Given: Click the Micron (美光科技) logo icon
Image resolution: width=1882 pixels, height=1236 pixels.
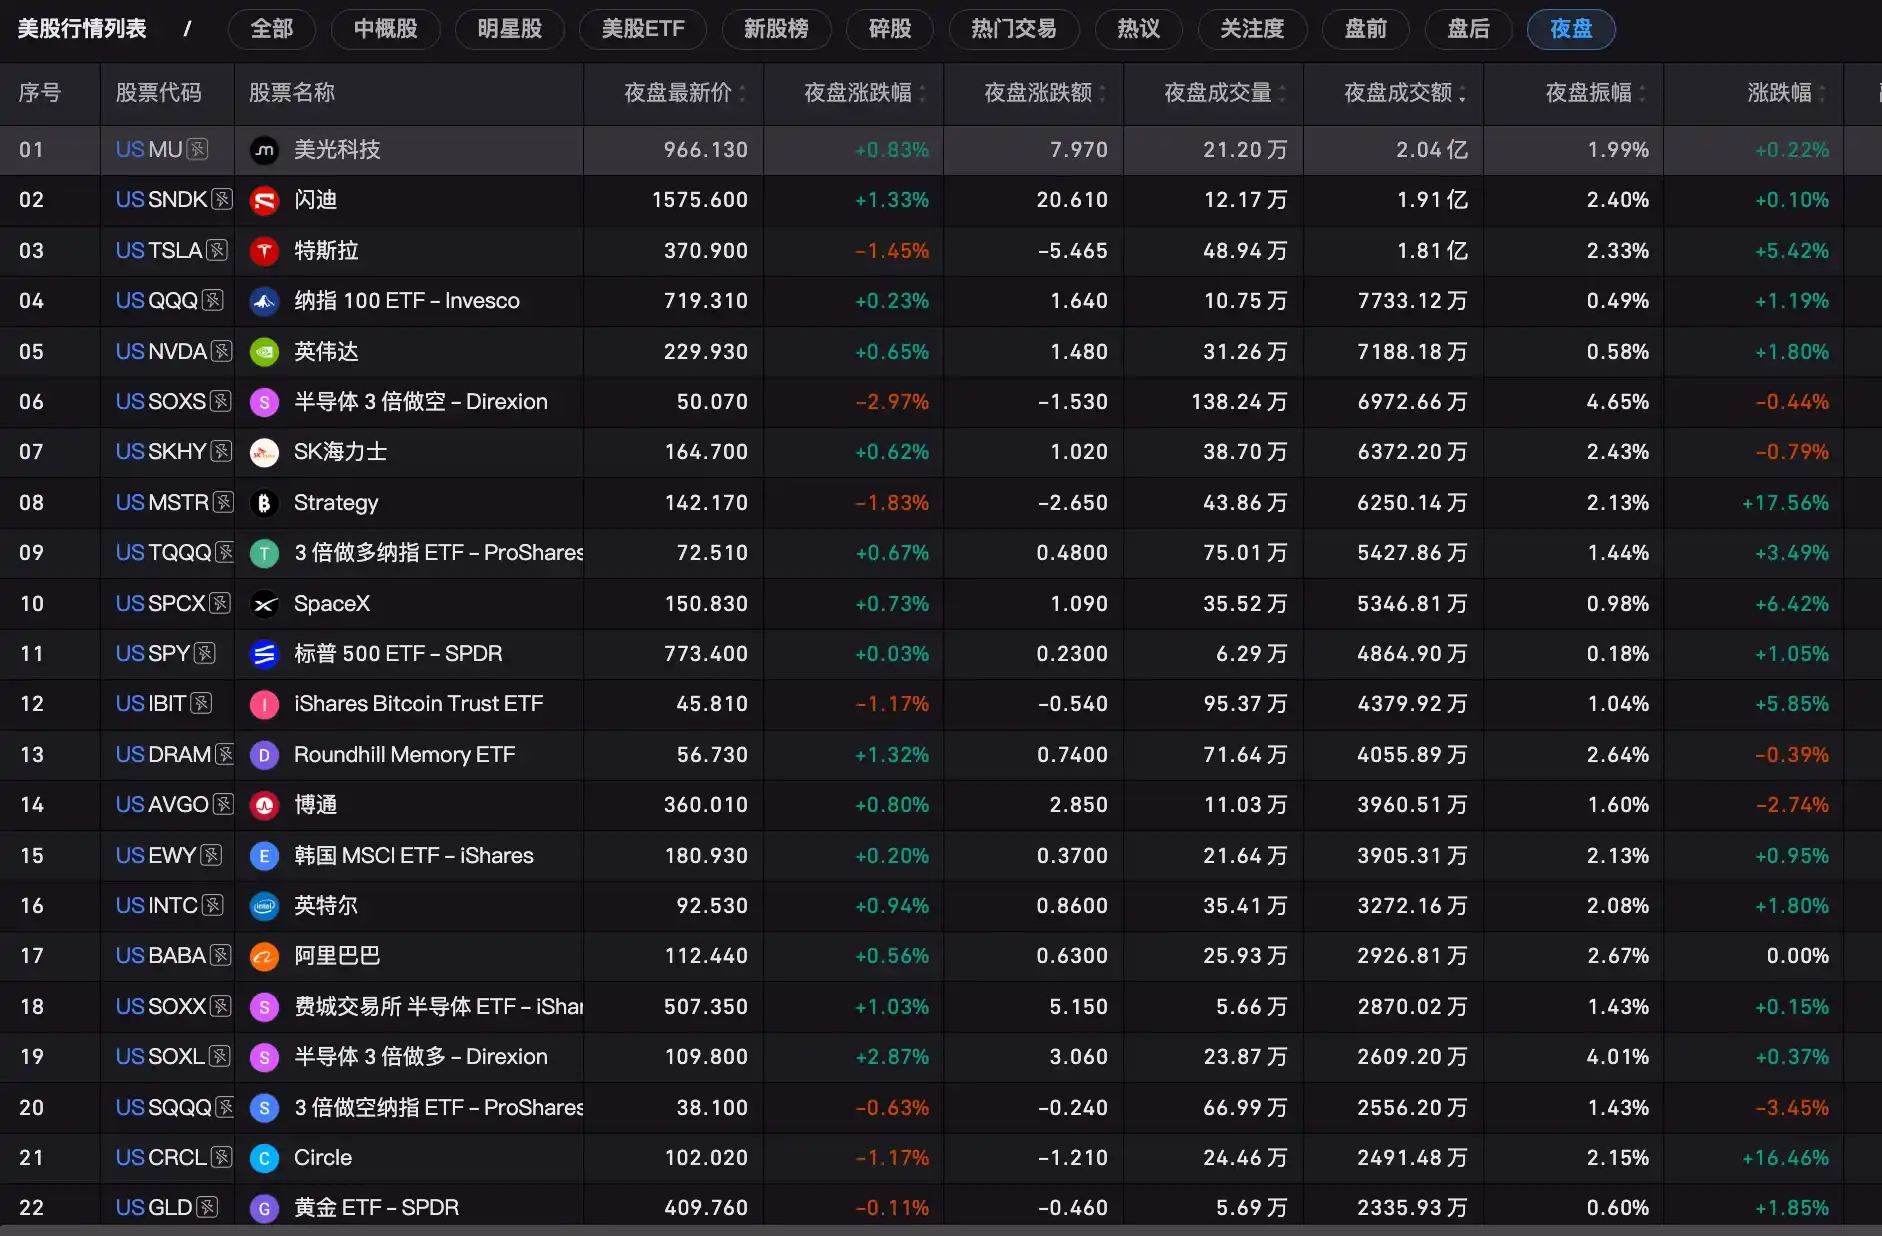Looking at the screenshot, I should pyautogui.click(x=264, y=150).
